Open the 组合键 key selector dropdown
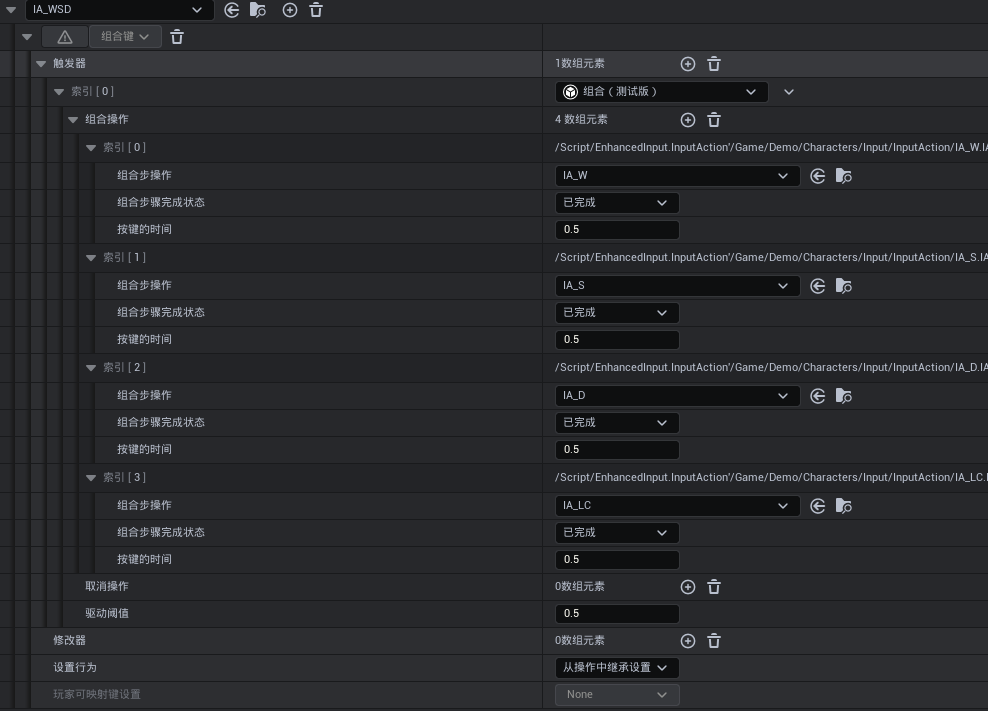The width and height of the screenshot is (988, 711). pos(125,37)
